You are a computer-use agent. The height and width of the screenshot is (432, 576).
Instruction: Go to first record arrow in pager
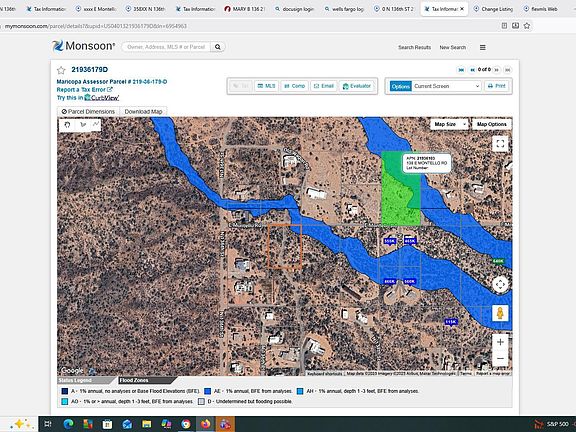tap(461, 70)
